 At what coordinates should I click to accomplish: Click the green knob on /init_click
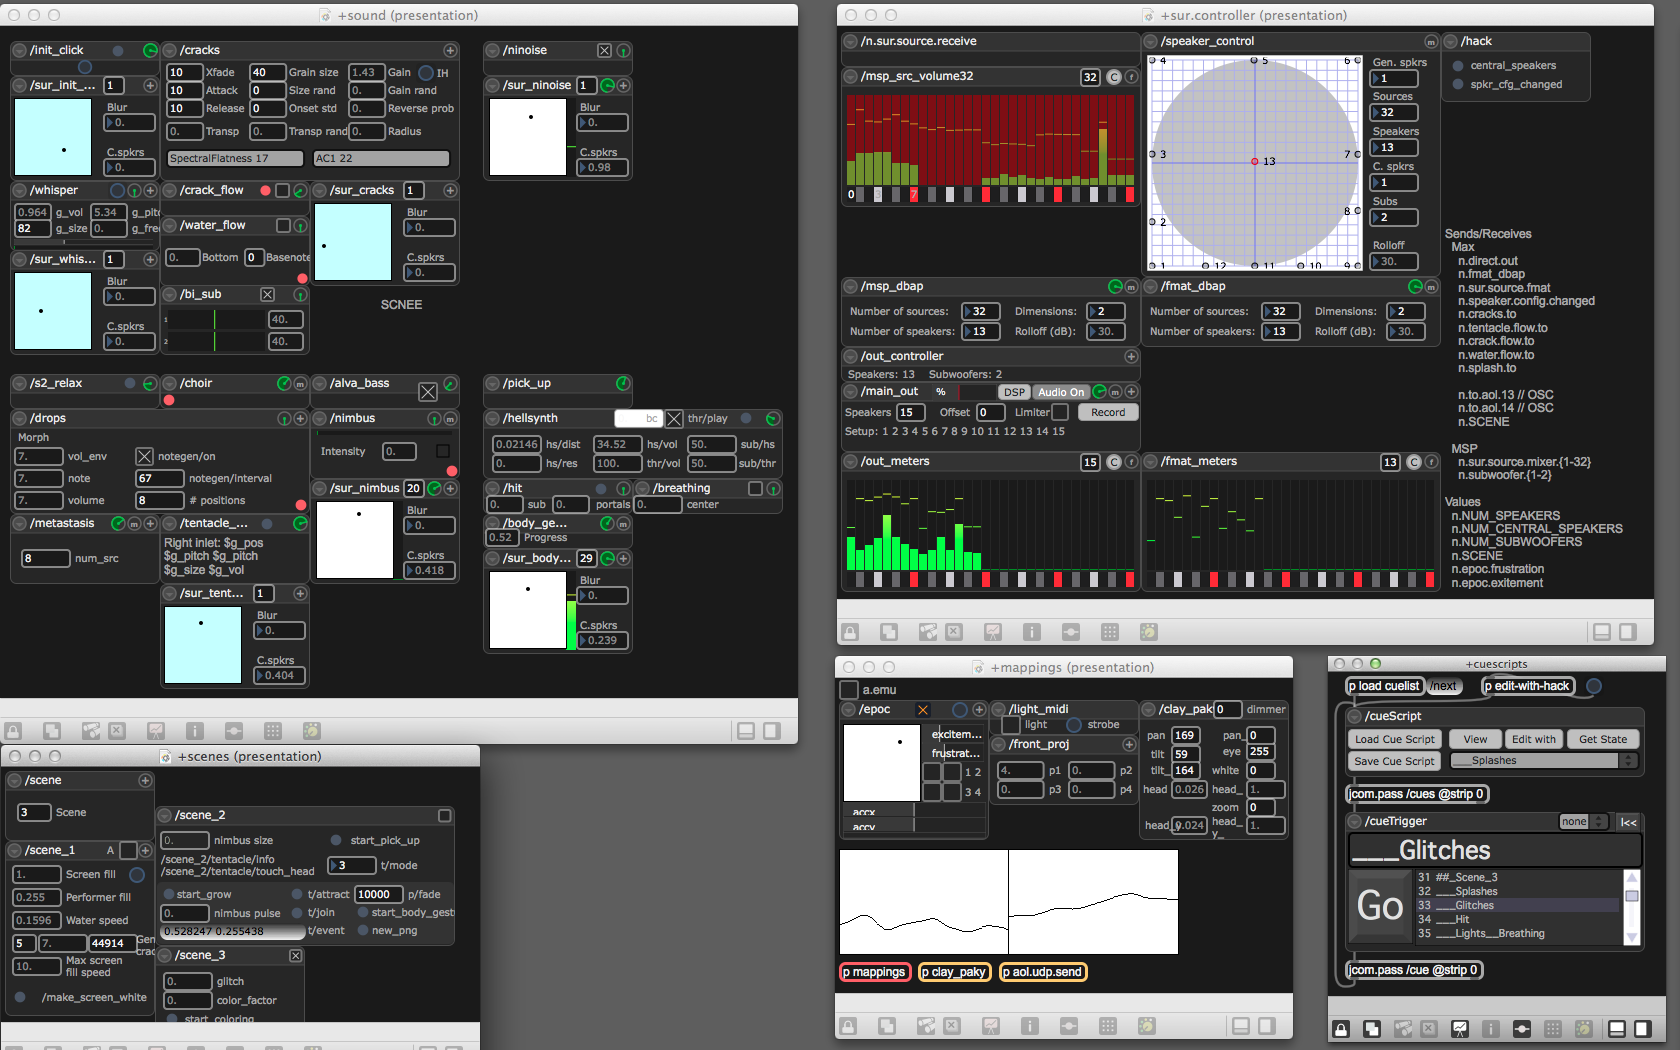150,51
